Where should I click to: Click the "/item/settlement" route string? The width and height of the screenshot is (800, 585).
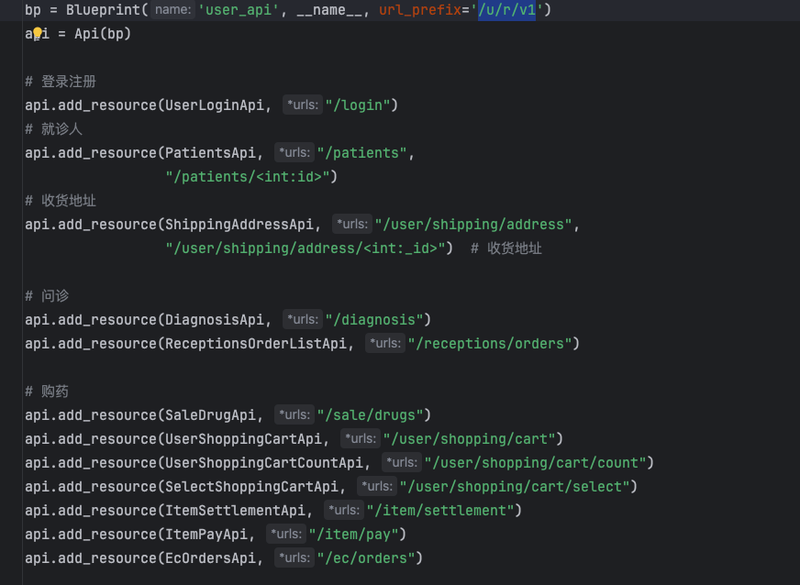click(x=440, y=511)
